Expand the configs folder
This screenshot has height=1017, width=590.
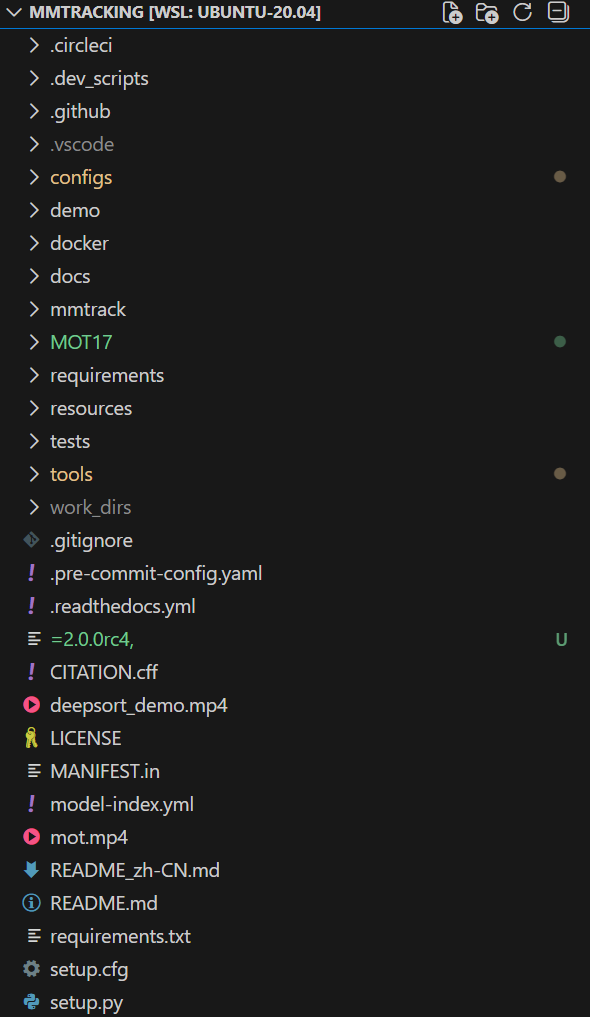80,176
